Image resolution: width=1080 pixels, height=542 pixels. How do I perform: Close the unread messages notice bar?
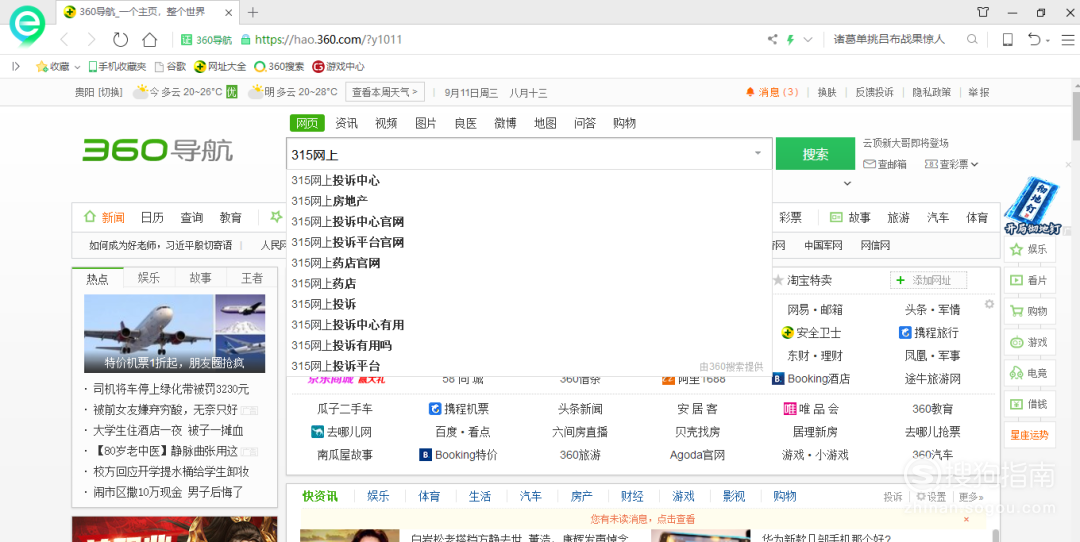point(966,519)
